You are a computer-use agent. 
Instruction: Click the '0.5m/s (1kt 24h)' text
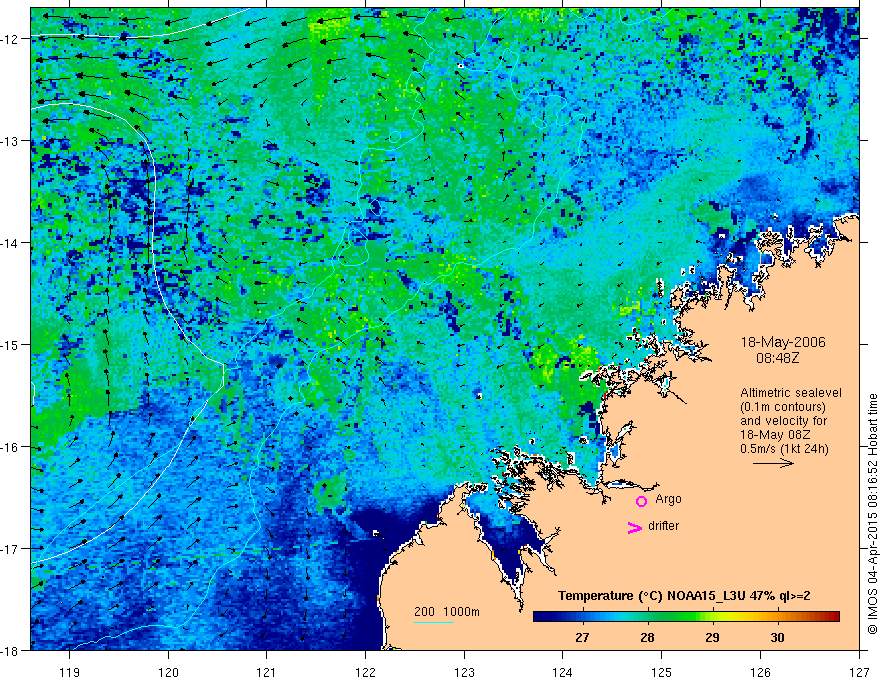(784, 449)
